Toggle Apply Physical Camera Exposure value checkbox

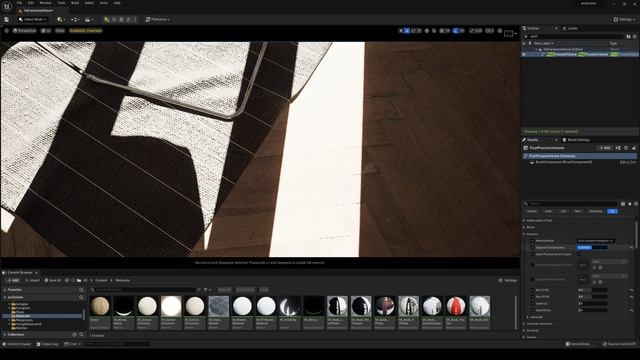(579, 254)
